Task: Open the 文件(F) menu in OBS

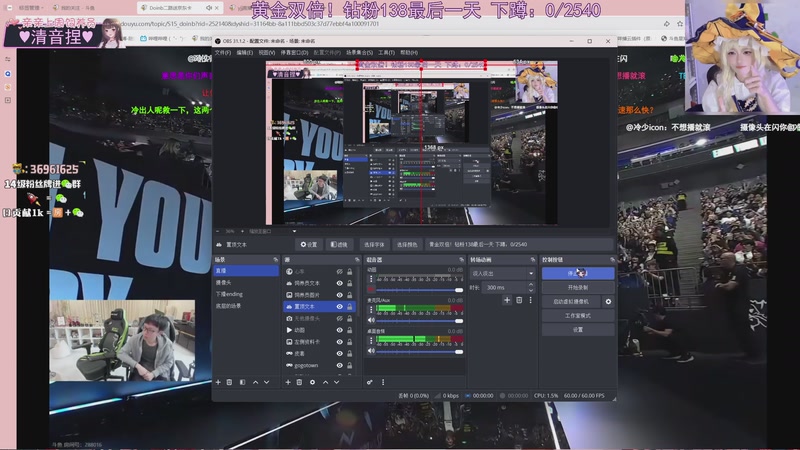Action: pos(222,53)
